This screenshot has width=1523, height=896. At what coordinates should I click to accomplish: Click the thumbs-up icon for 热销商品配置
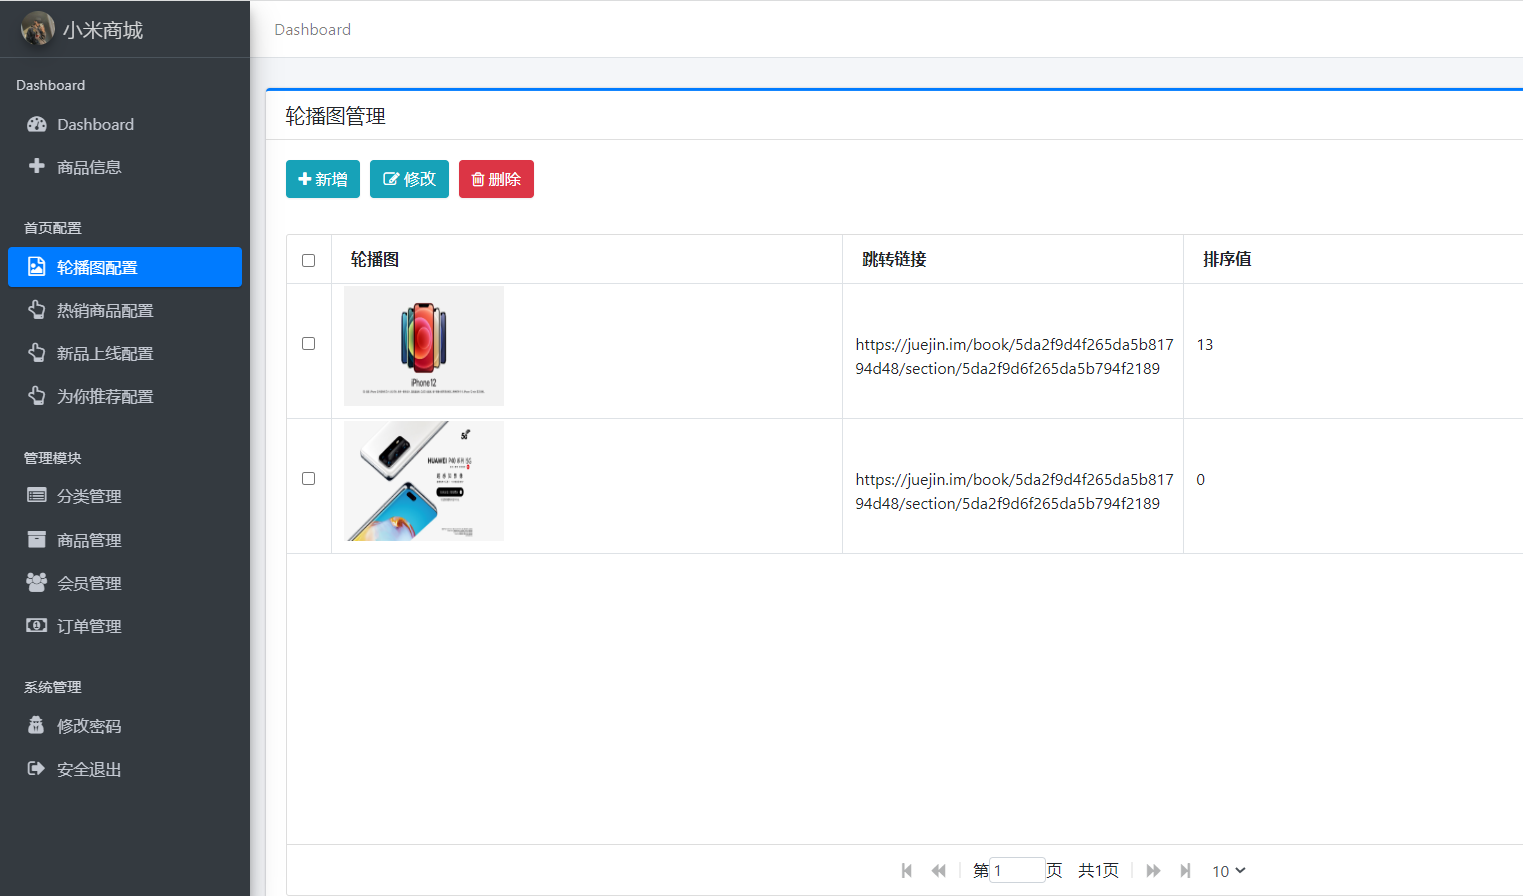37,309
